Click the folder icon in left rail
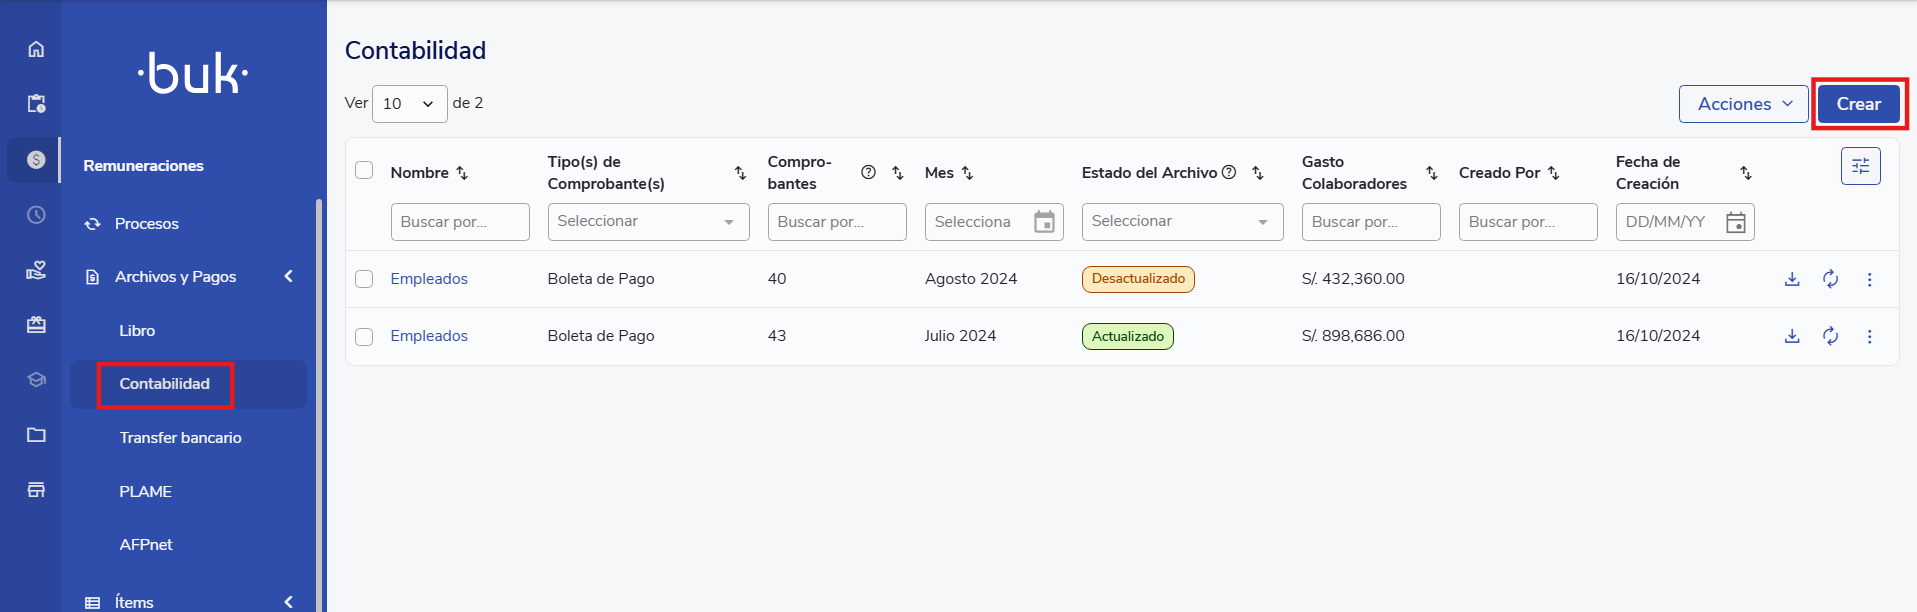 pos(36,435)
